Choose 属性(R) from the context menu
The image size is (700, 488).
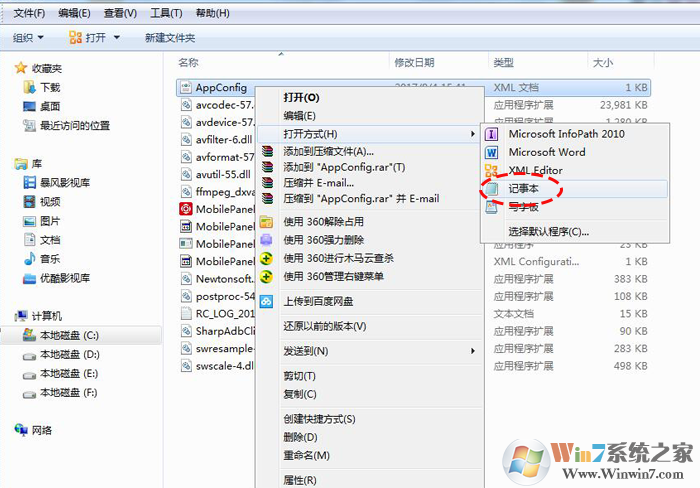click(300, 480)
